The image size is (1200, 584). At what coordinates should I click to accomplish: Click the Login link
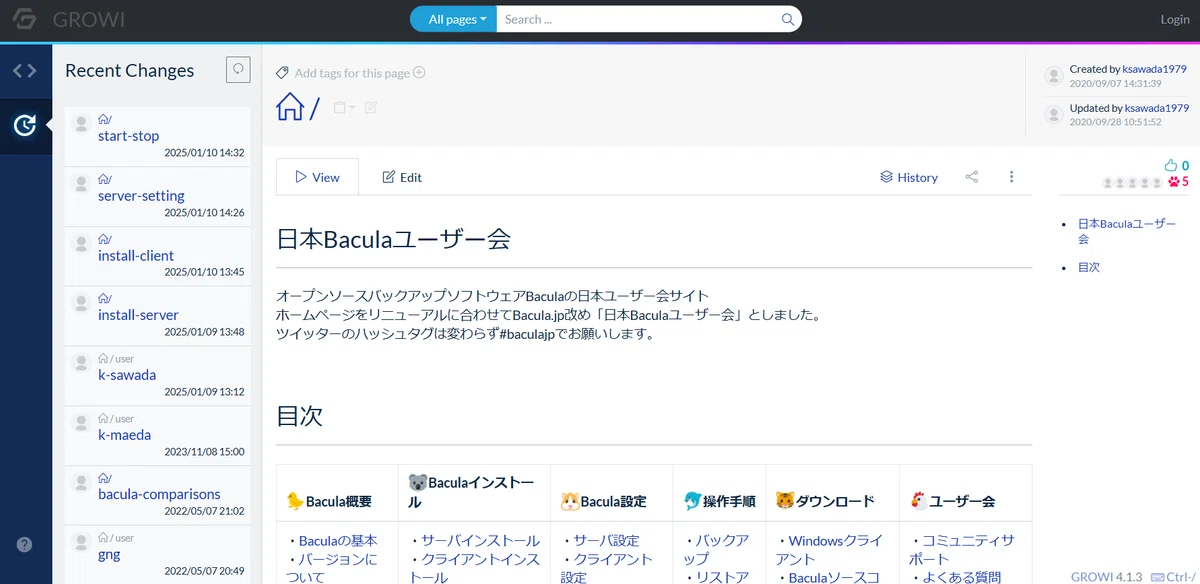tap(1175, 19)
